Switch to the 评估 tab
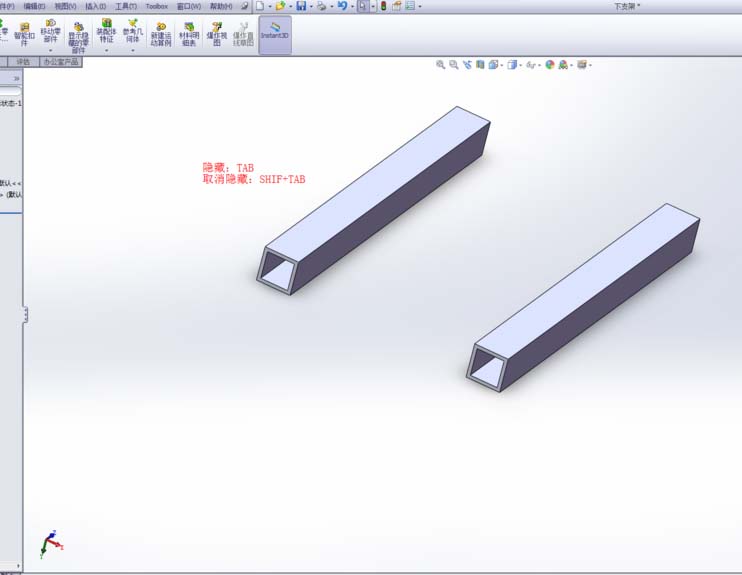 23,62
